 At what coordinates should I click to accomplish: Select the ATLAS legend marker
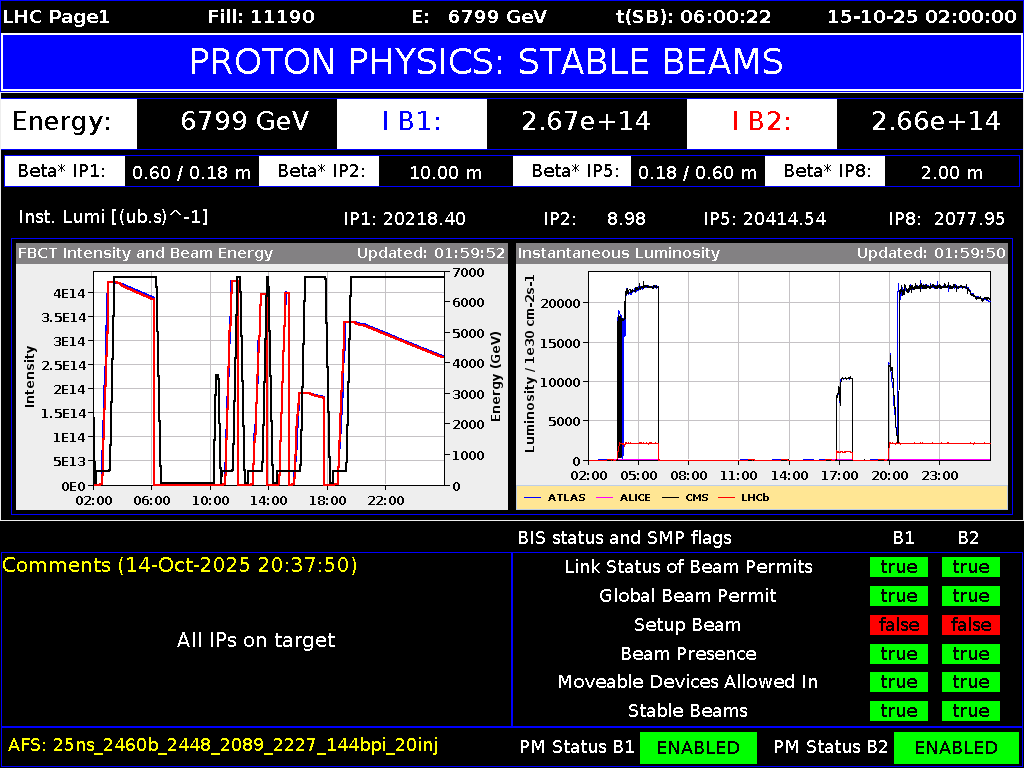pos(531,497)
